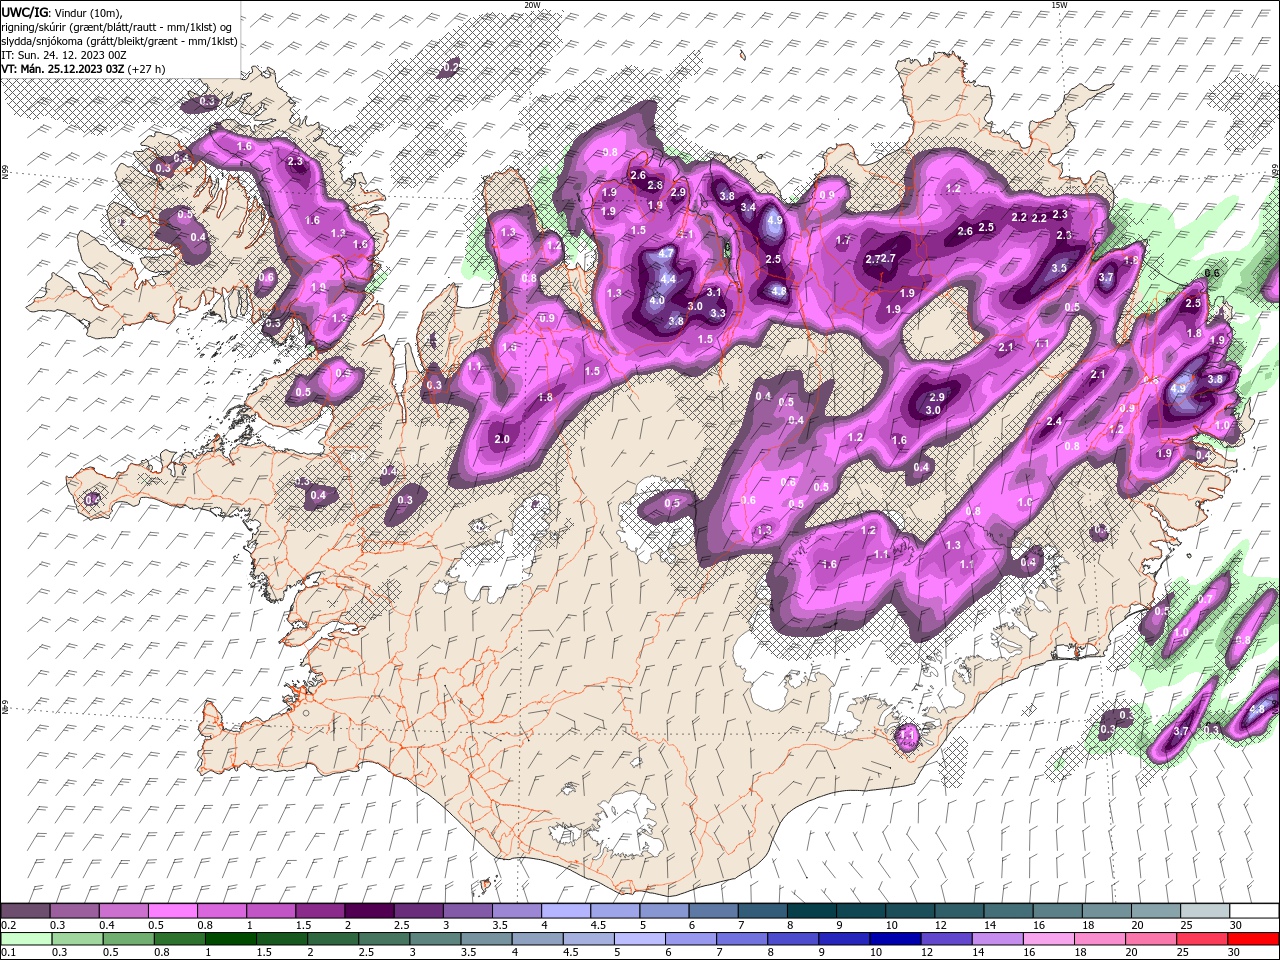Click the pink rain swatch between 16 and 18

[1047, 939]
